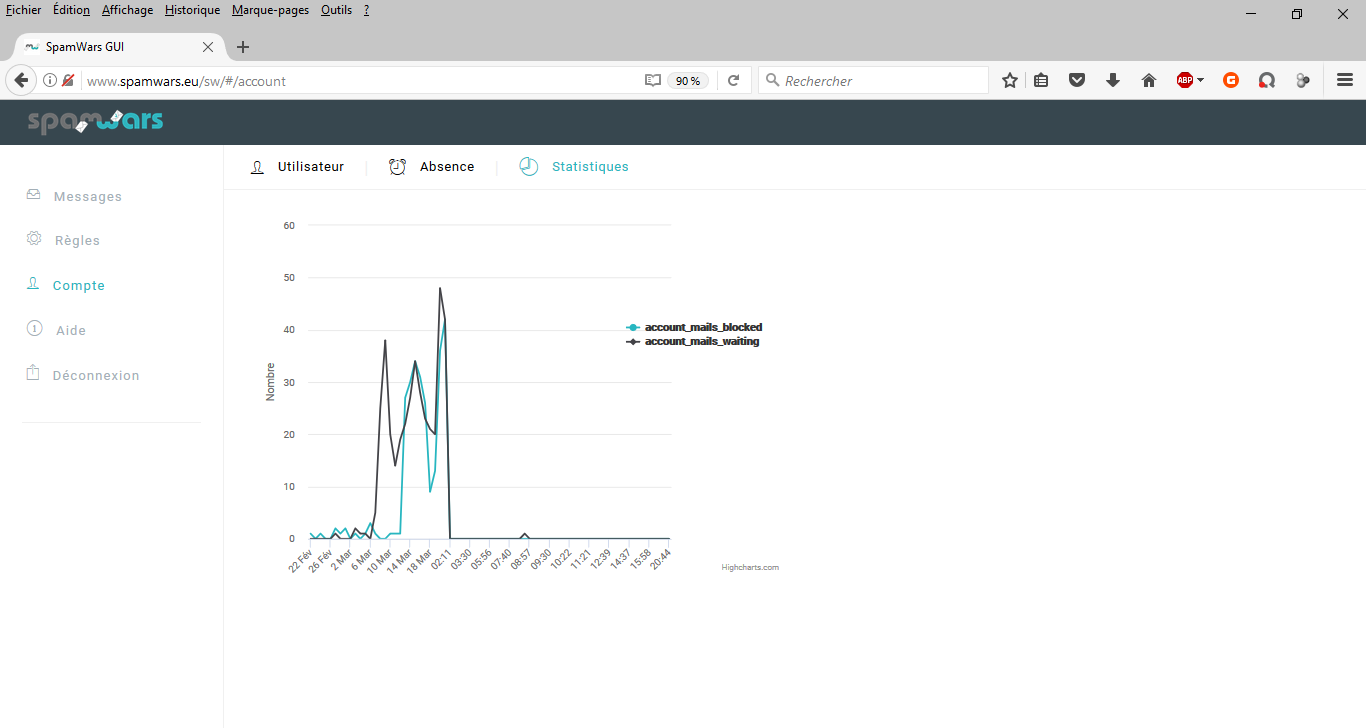
Task: Open the ? help menu
Action: coord(366,10)
